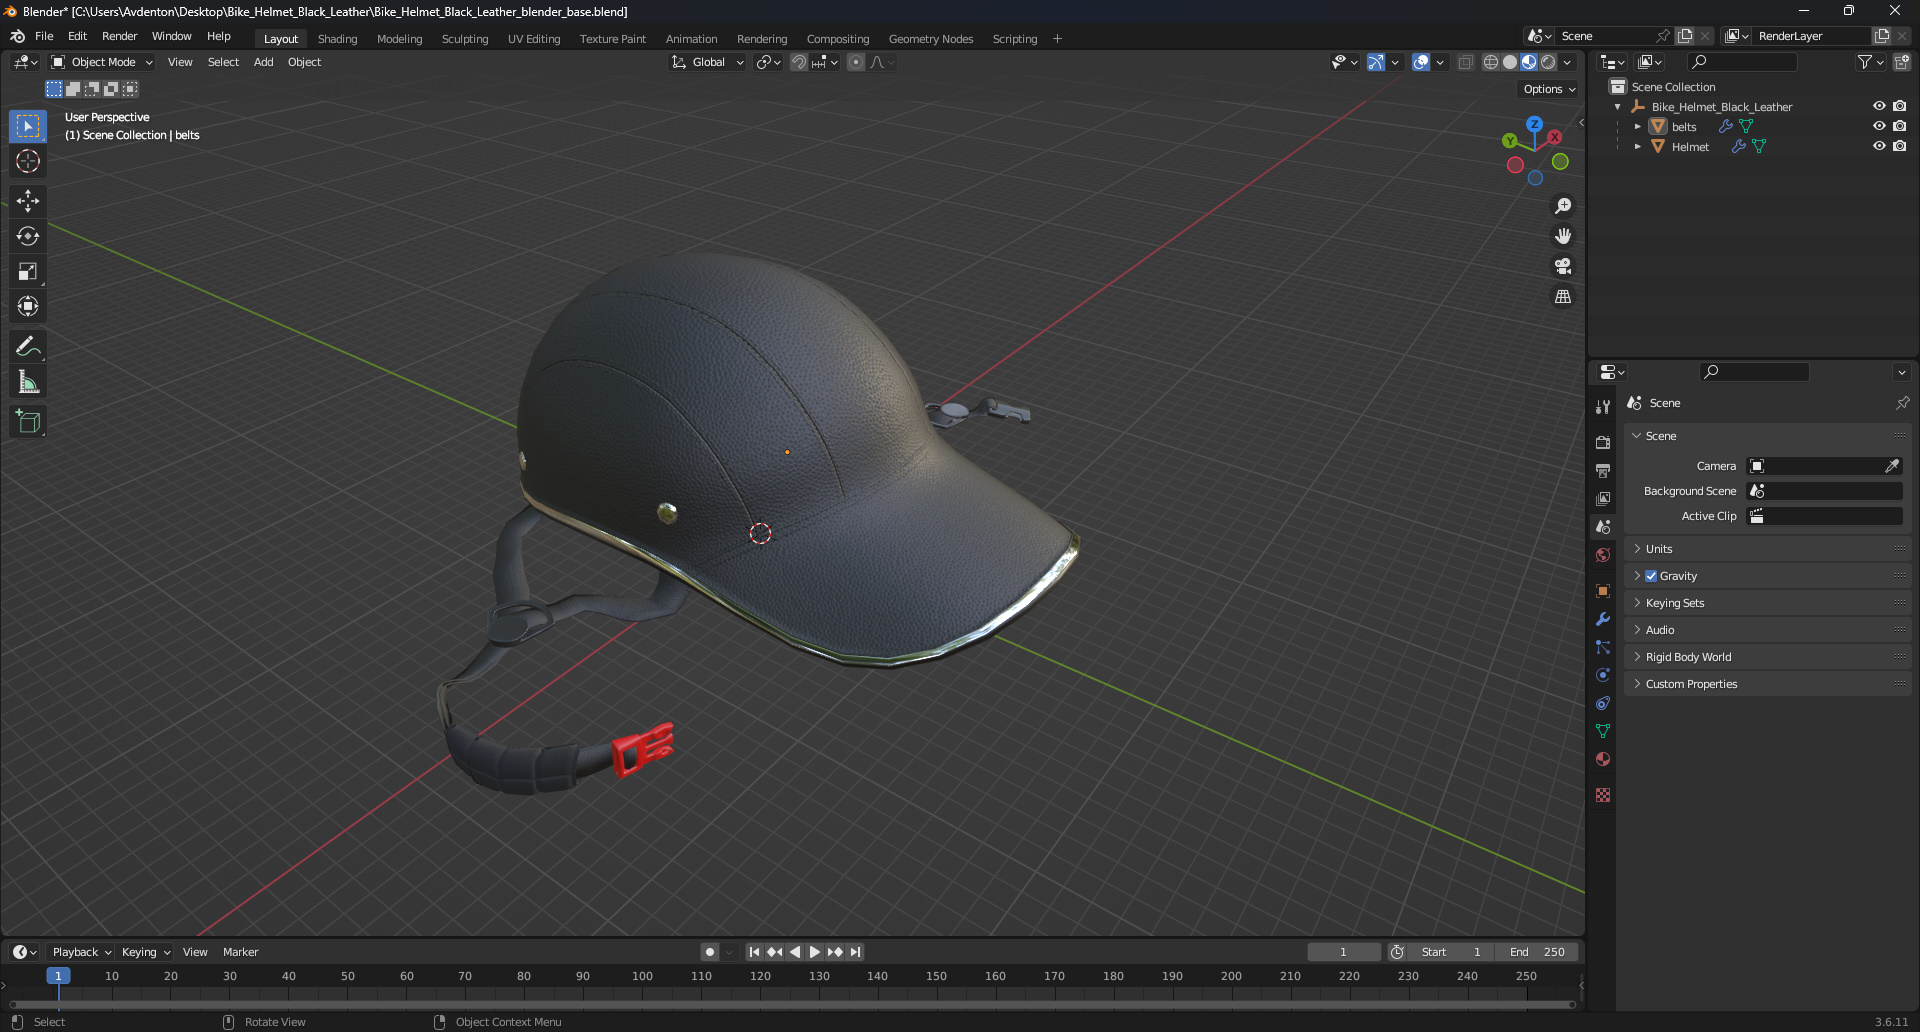Activate the Scale tool
1920x1032 pixels.
(28, 271)
